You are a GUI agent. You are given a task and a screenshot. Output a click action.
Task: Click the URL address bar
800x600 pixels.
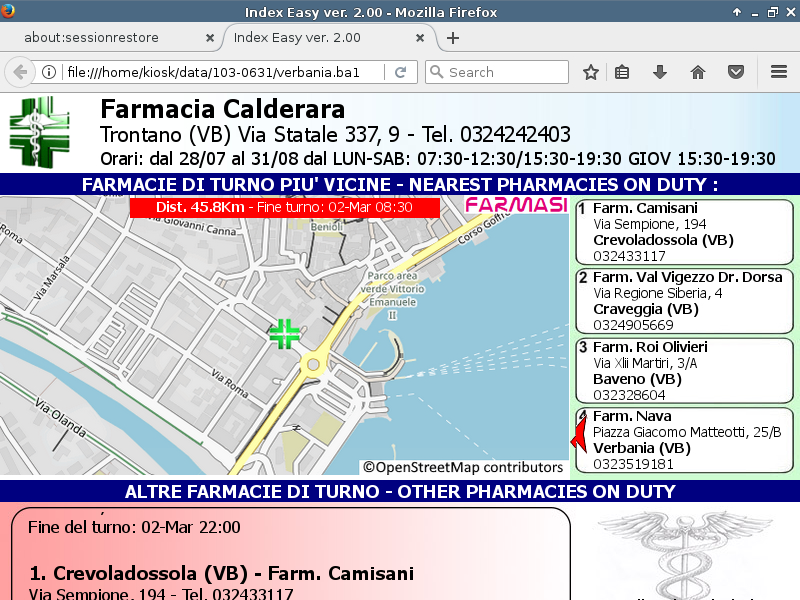tap(220, 72)
